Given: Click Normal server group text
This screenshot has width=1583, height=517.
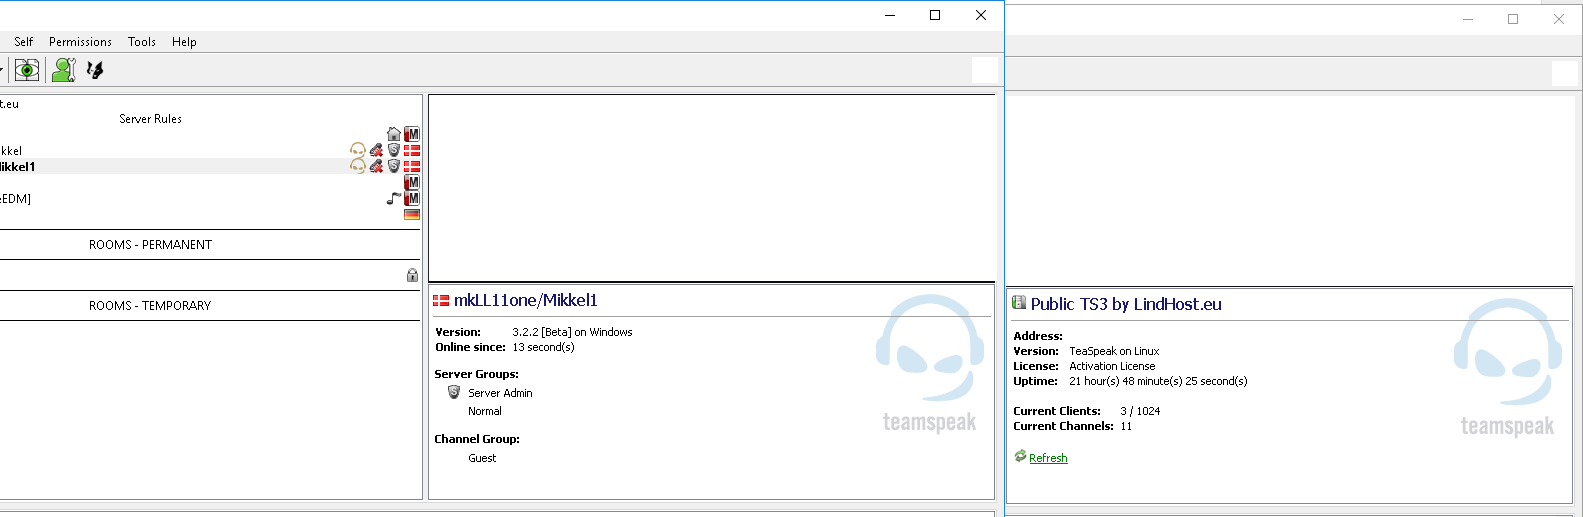Looking at the screenshot, I should [485, 411].
